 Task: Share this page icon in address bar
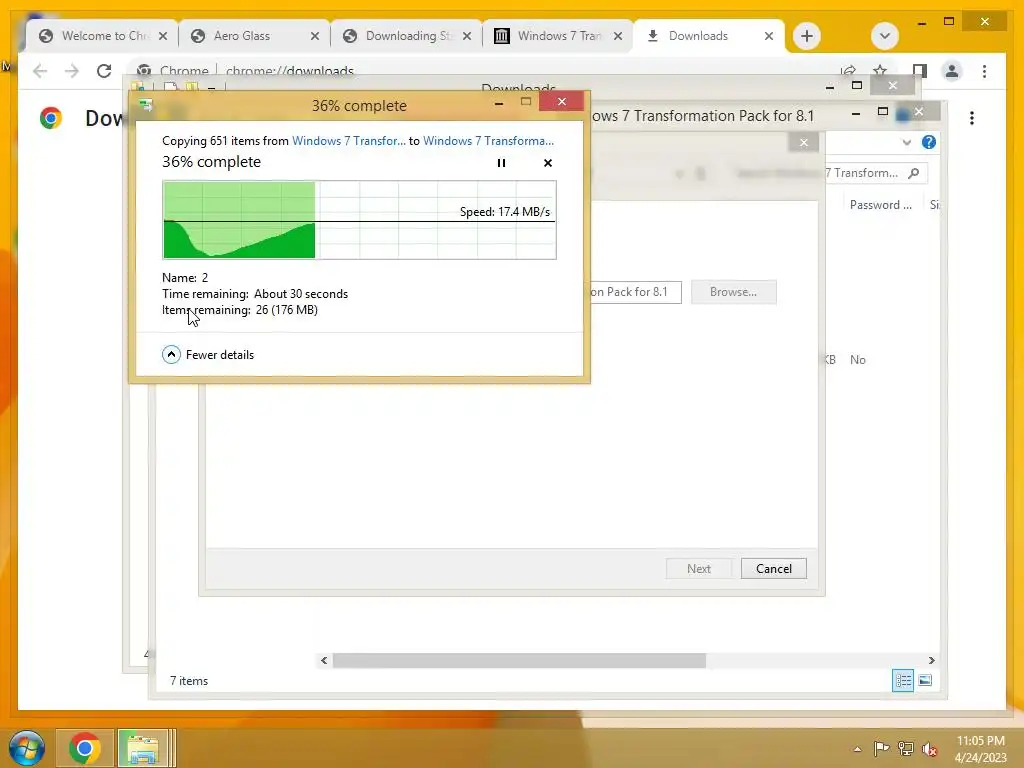[848, 70]
